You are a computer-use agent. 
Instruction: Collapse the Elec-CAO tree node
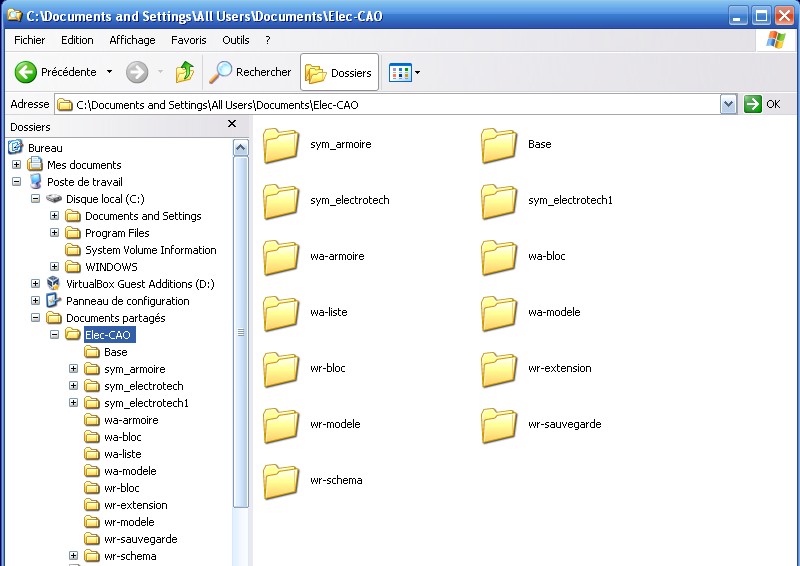[x=54, y=335]
